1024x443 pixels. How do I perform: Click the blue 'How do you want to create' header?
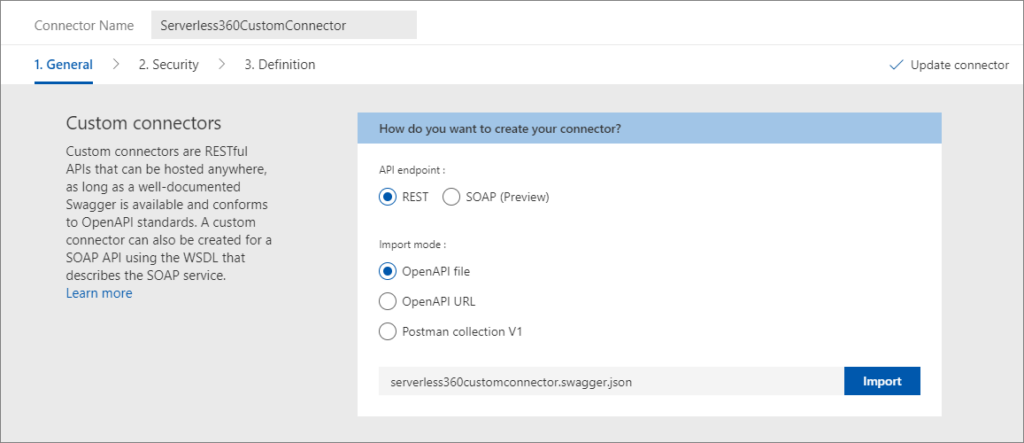coord(649,129)
